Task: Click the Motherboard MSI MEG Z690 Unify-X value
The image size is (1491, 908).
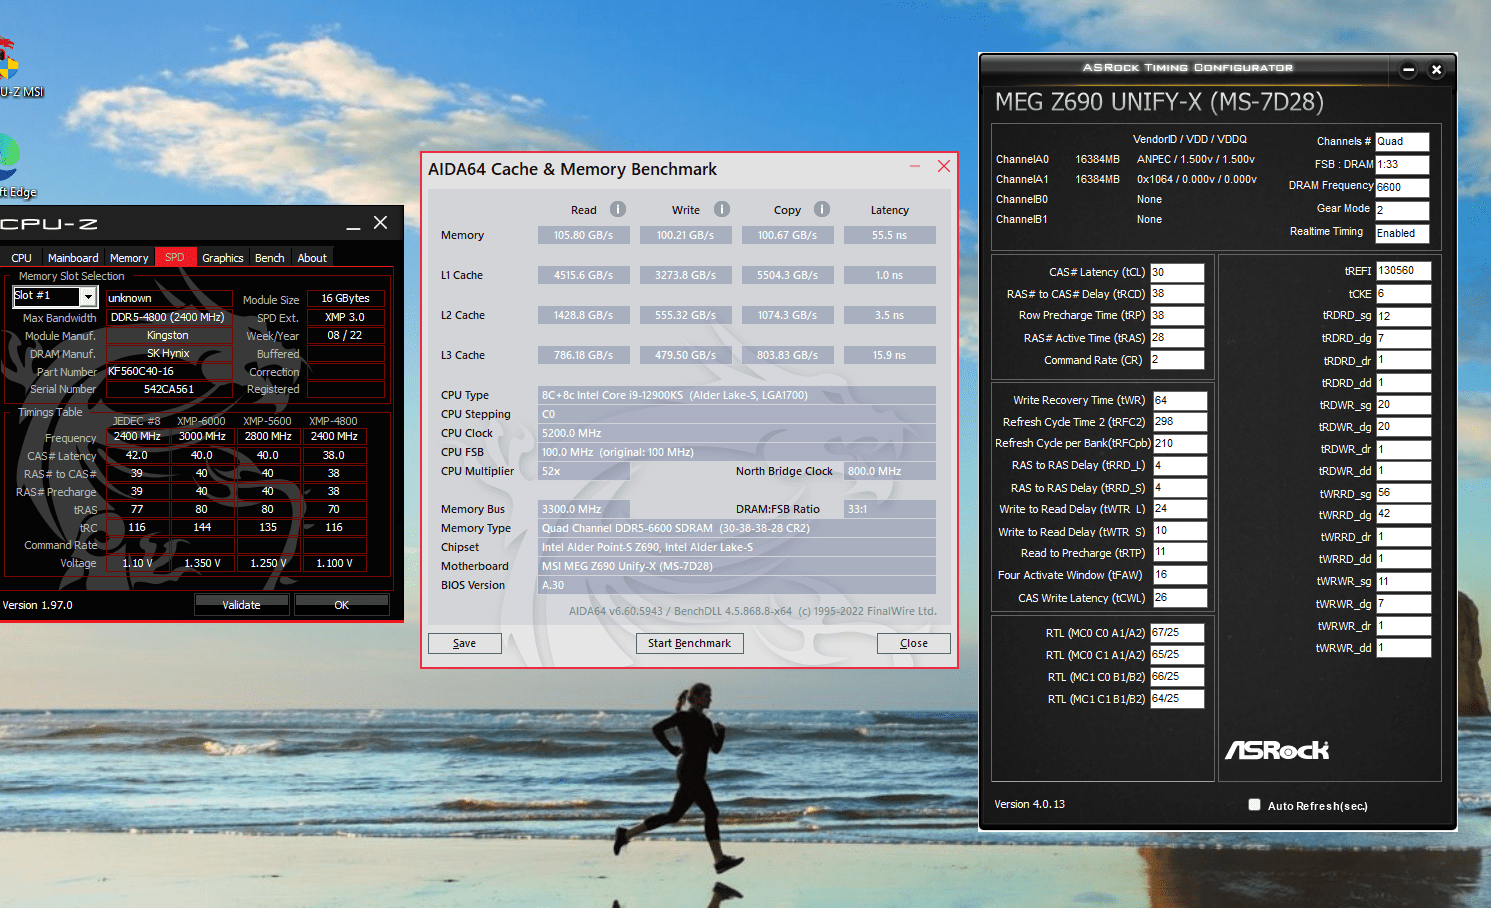Action: [737, 566]
